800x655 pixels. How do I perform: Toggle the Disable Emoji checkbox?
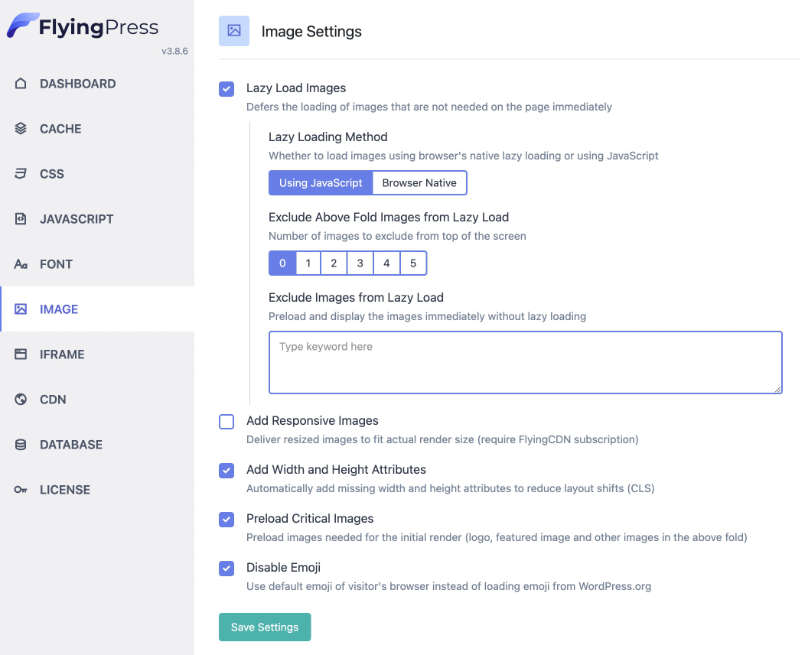coord(227,568)
